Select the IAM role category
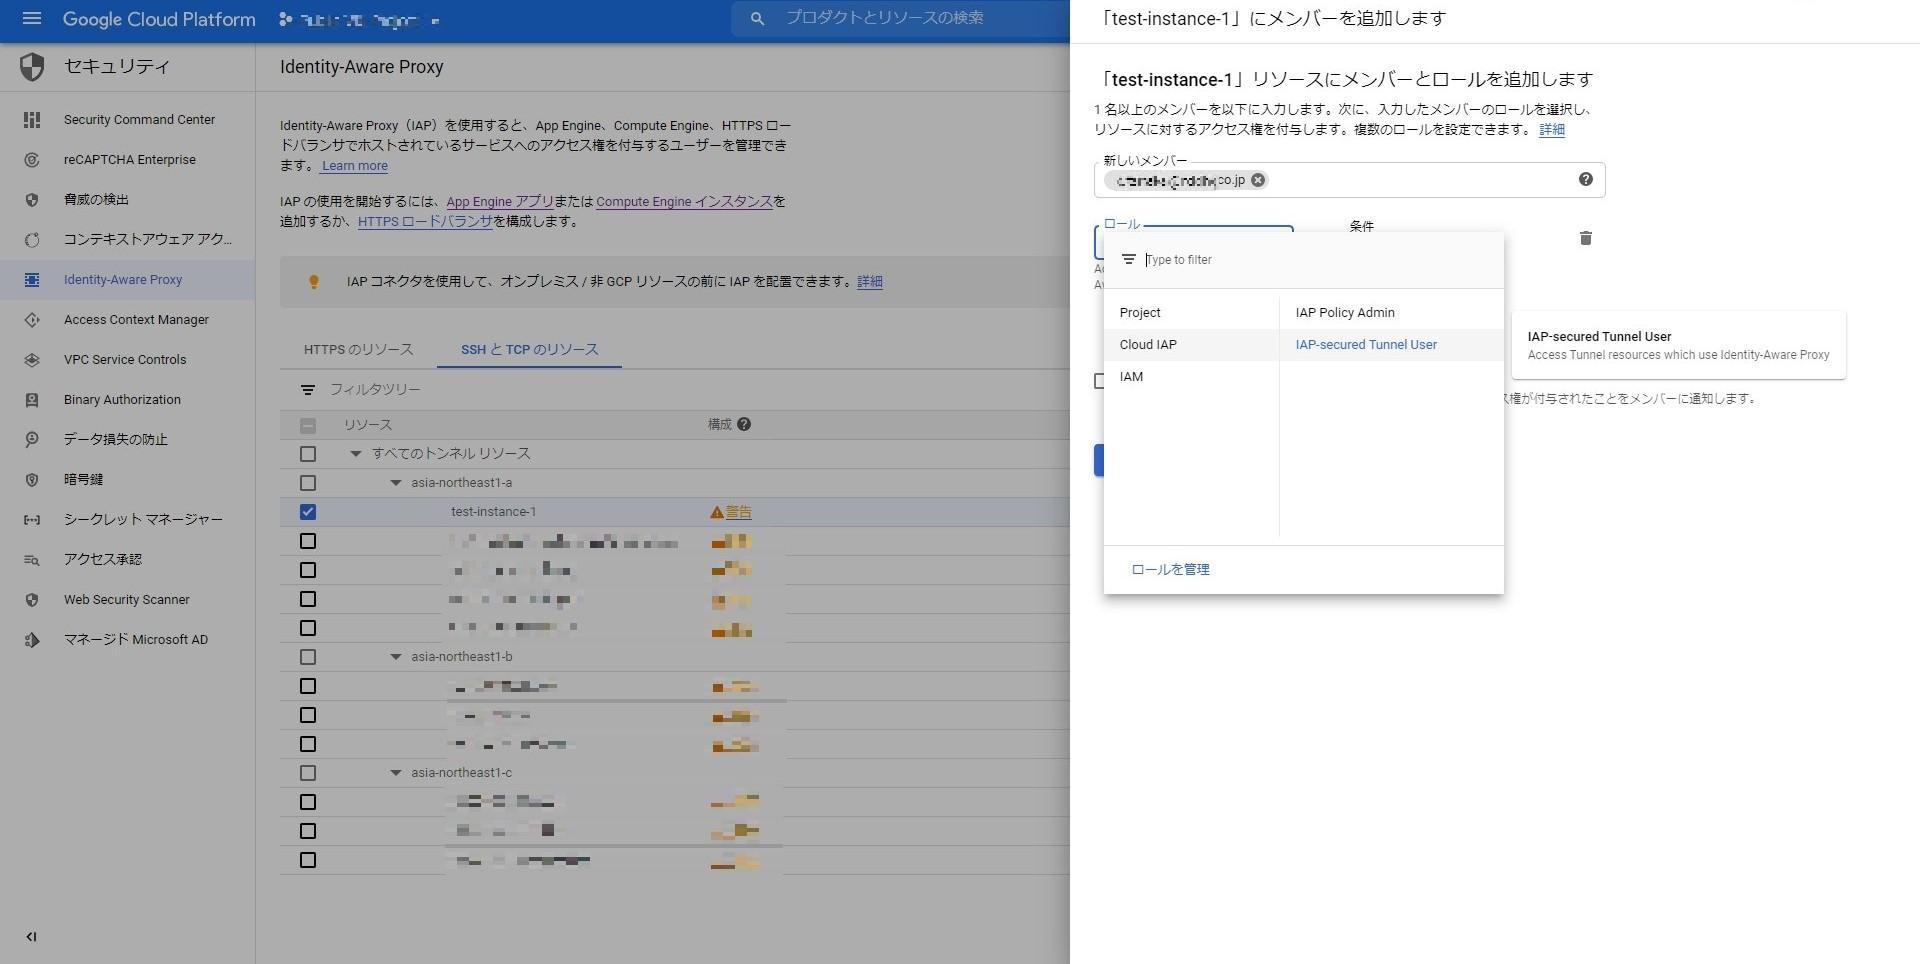This screenshot has height=964, width=1920. pyautogui.click(x=1131, y=377)
